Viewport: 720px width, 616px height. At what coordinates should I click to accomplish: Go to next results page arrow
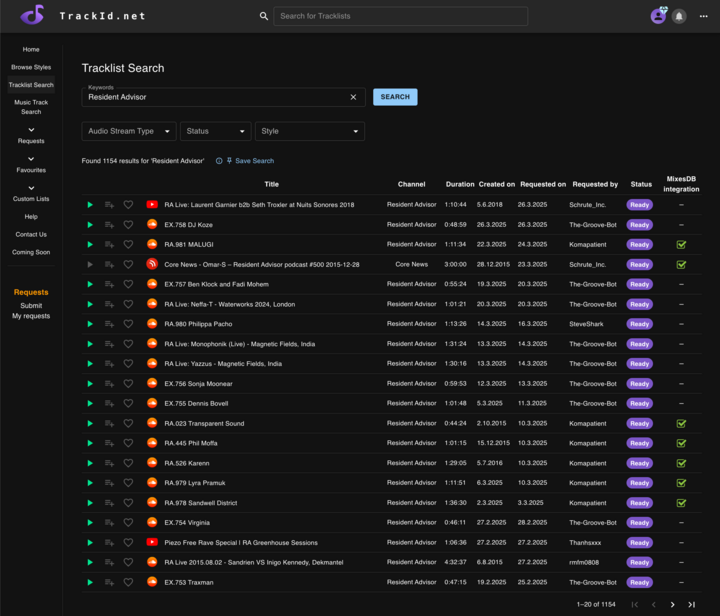click(672, 605)
